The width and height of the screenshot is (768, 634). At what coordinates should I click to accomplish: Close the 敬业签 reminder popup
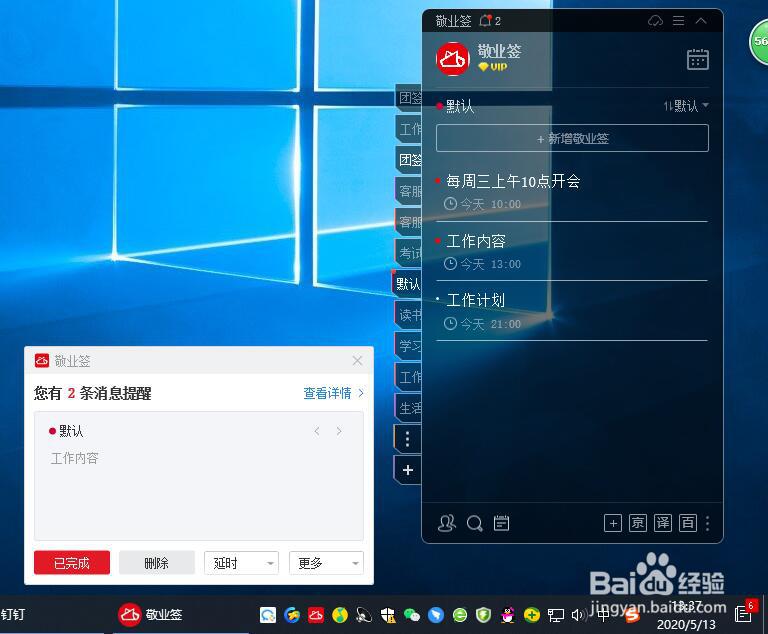point(358,361)
